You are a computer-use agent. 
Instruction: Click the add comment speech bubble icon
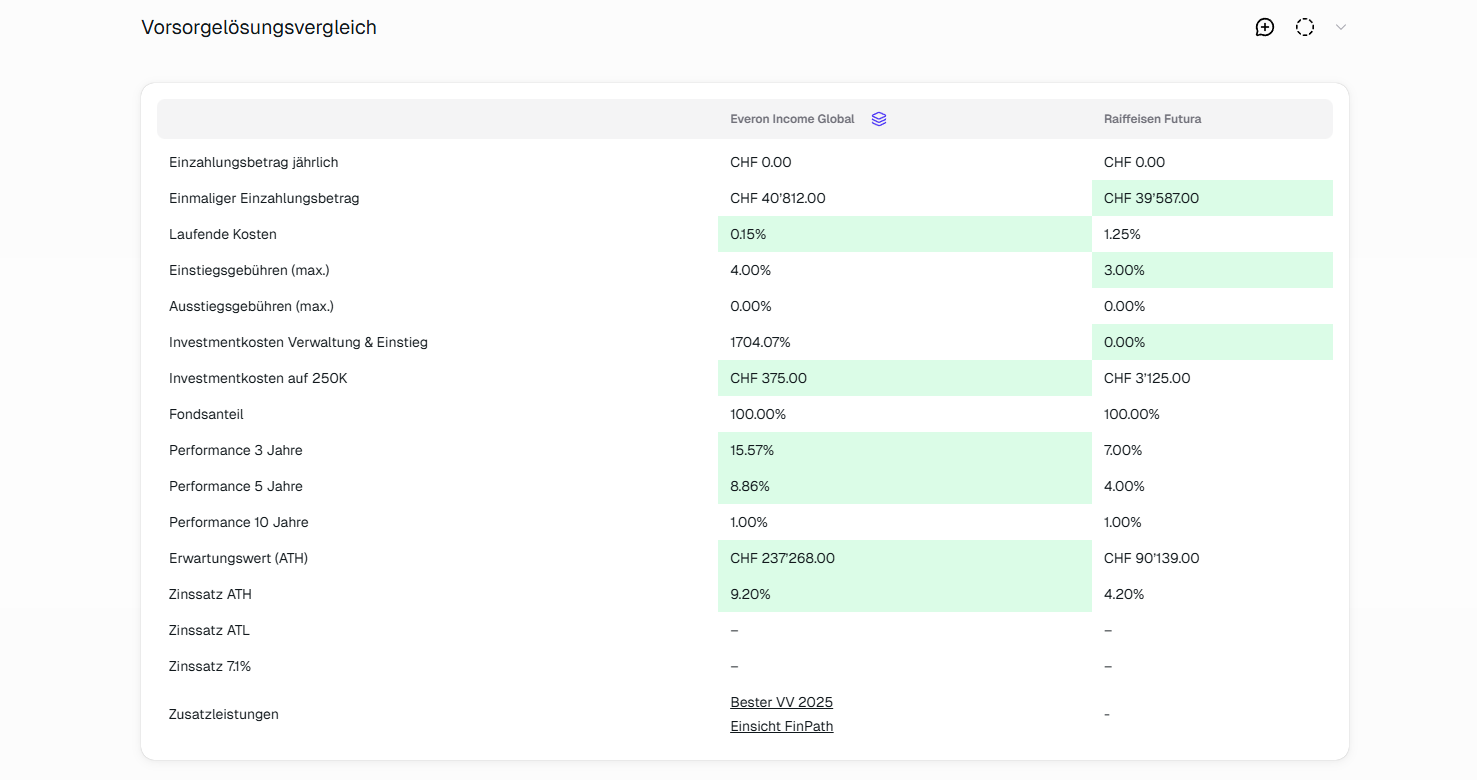coord(1265,27)
